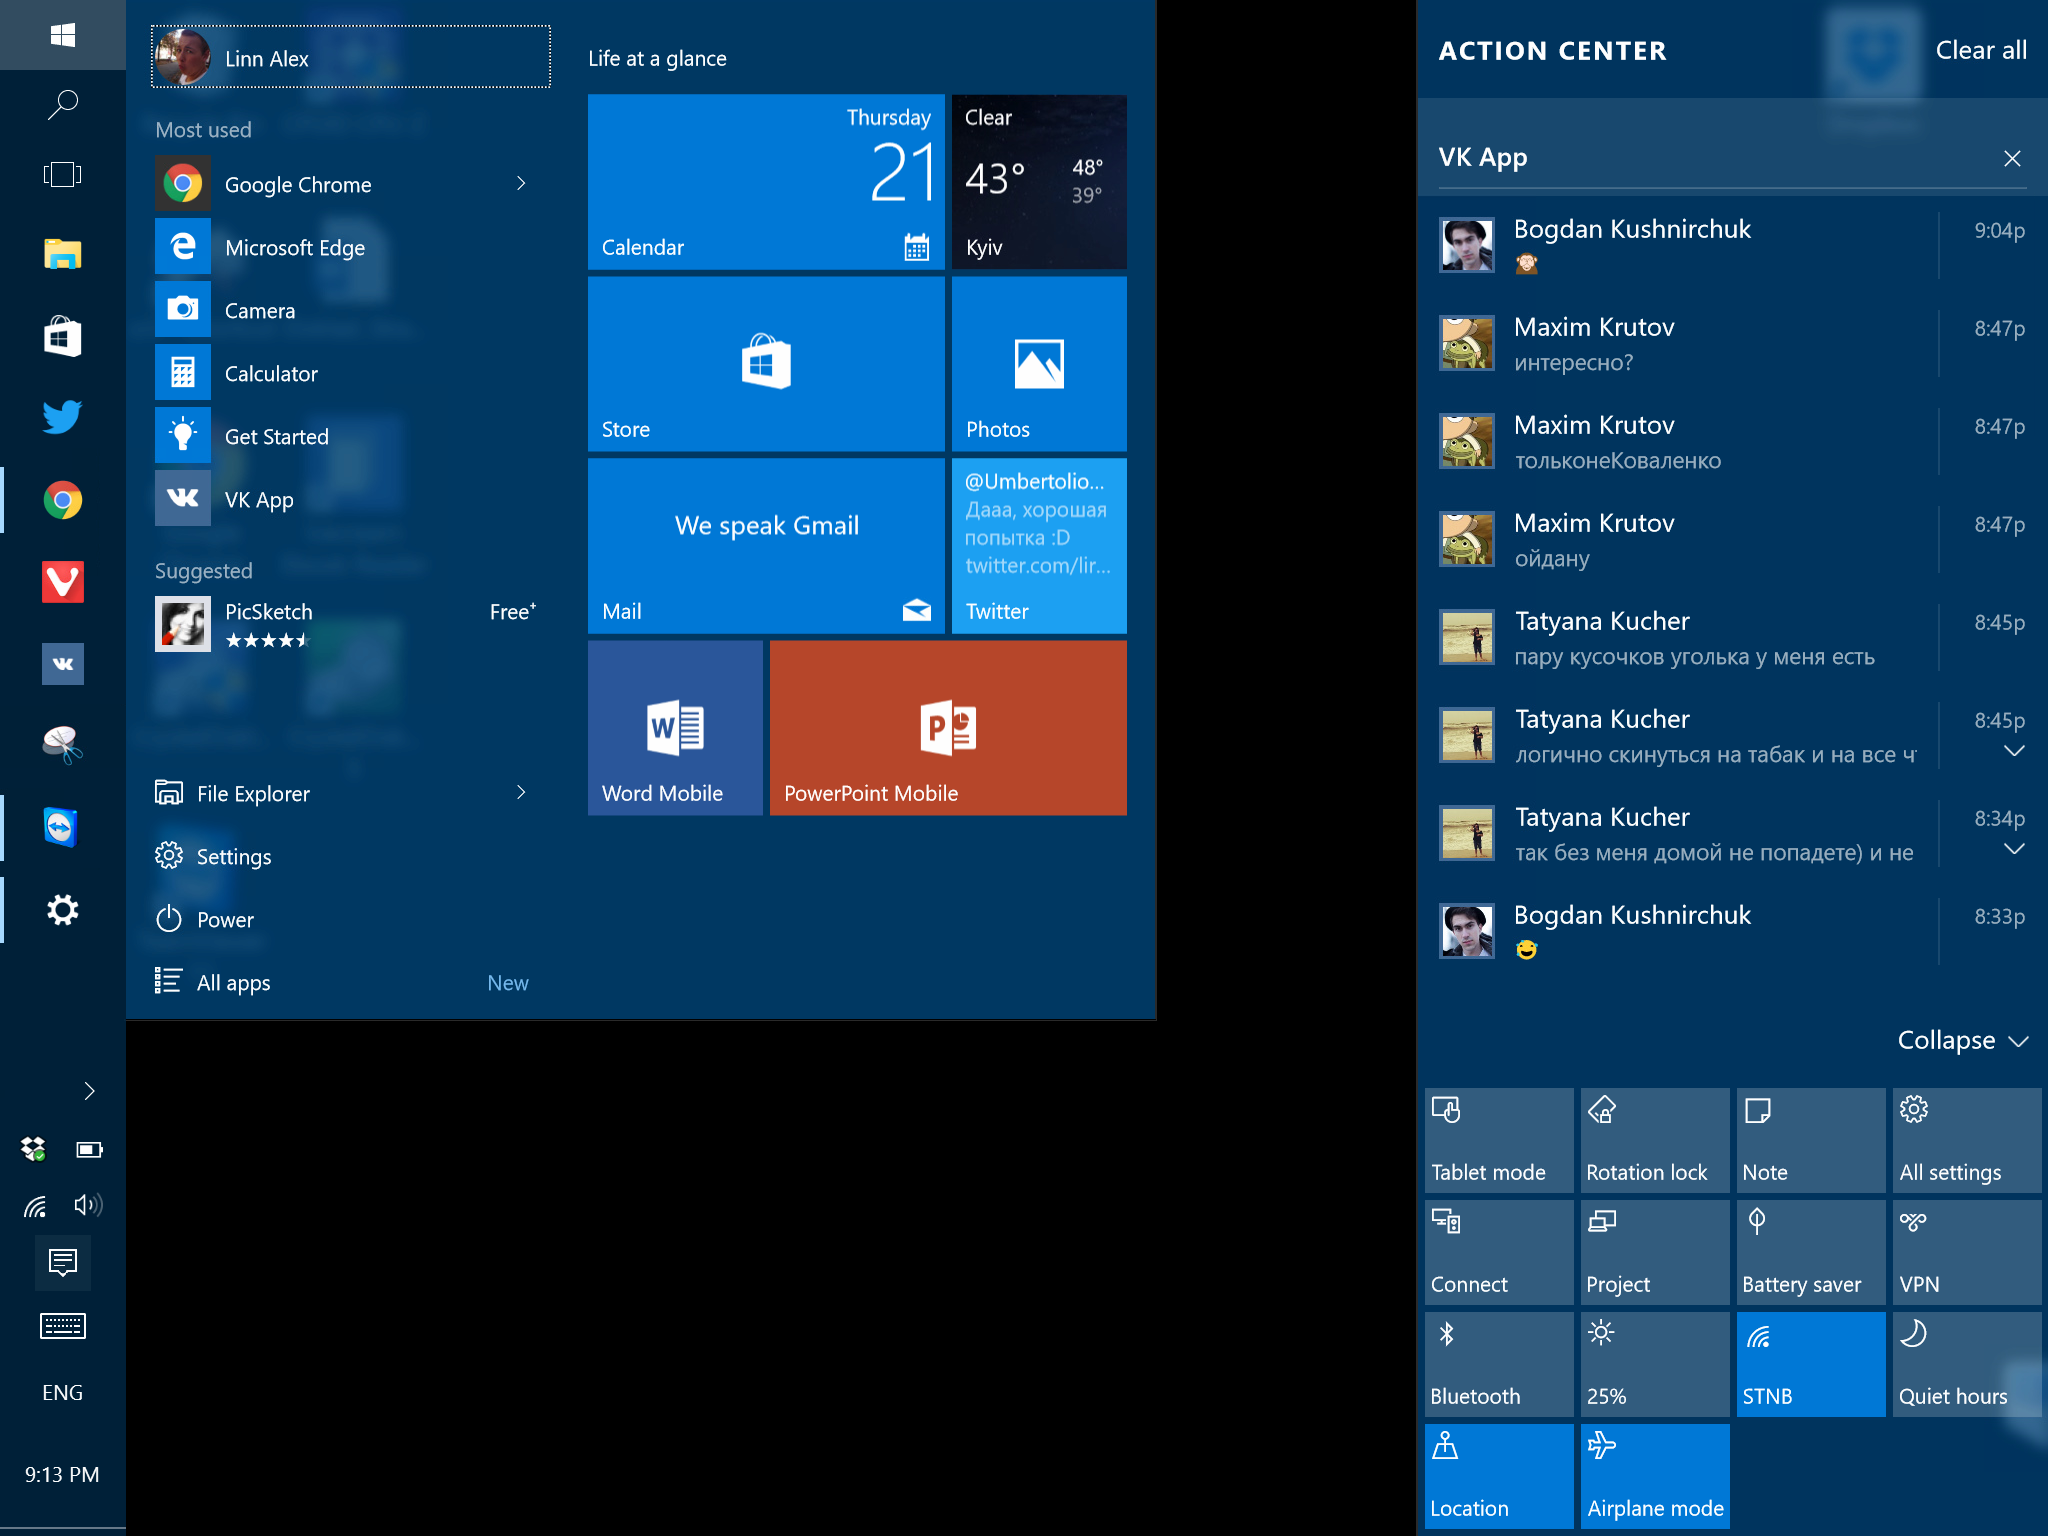Viewport: 2048px width, 1536px height.
Task: Launch File Explorer from the taskbar
Action: (62, 254)
